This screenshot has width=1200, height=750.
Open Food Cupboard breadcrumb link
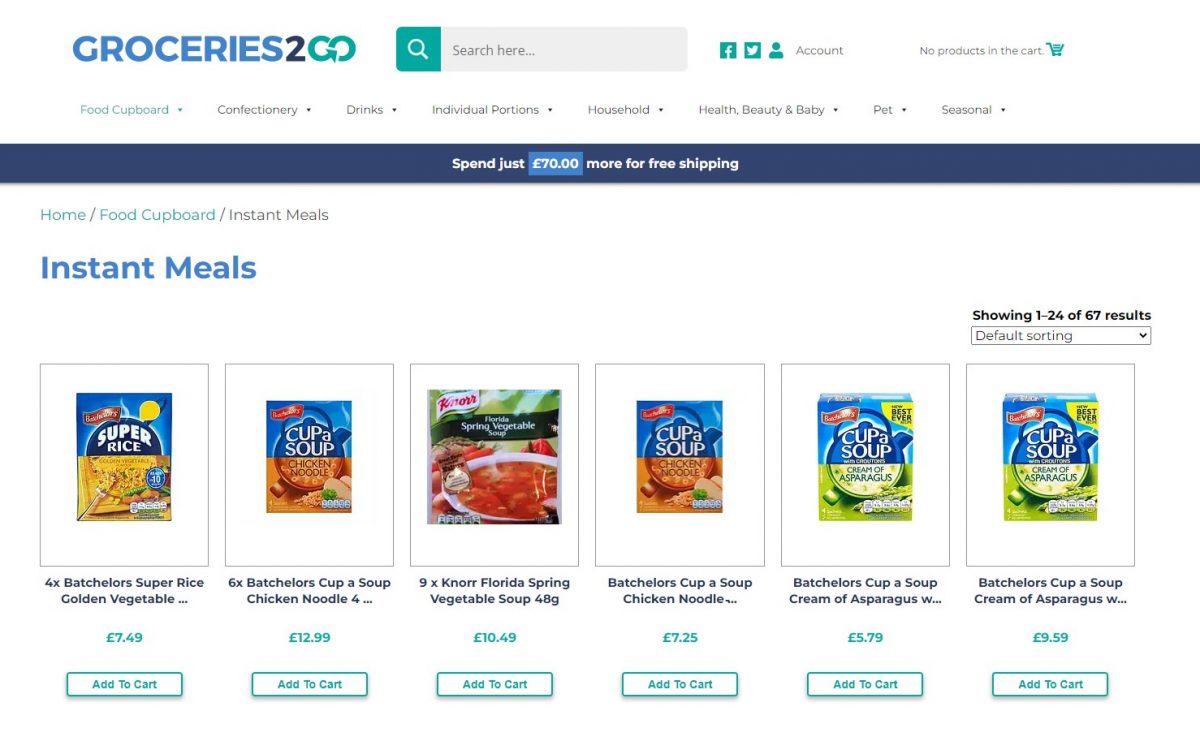point(157,215)
